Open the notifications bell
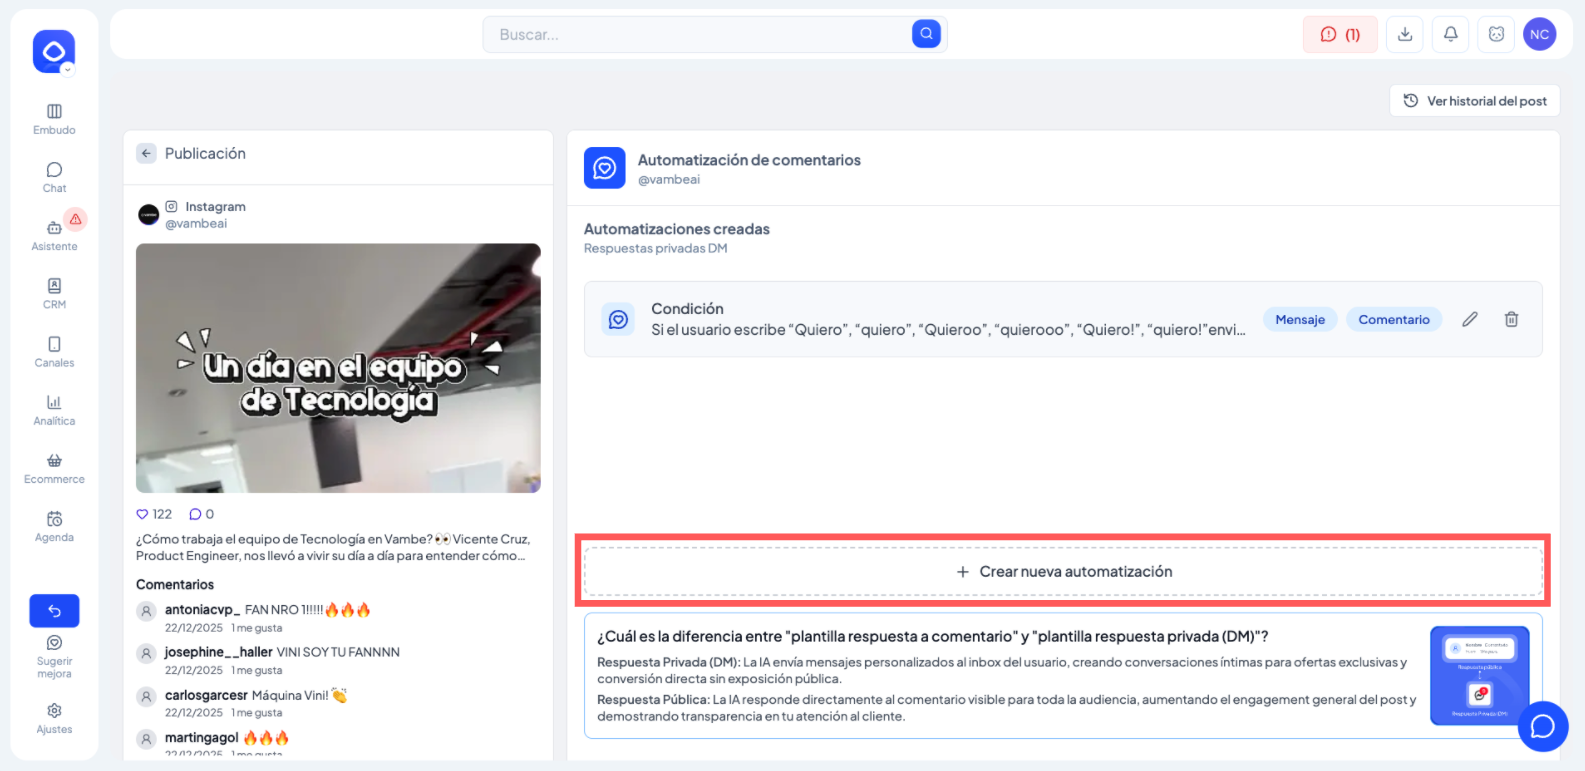This screenshot has width=1585, height=771. [x=1450, y=34]
